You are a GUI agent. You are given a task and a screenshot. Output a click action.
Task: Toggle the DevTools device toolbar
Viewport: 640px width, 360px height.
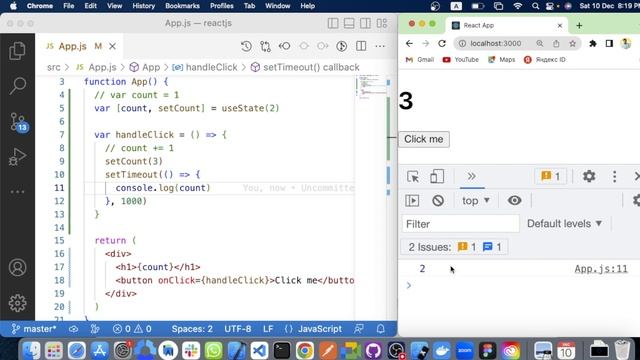pyautogui.click(x=437, y=177)
